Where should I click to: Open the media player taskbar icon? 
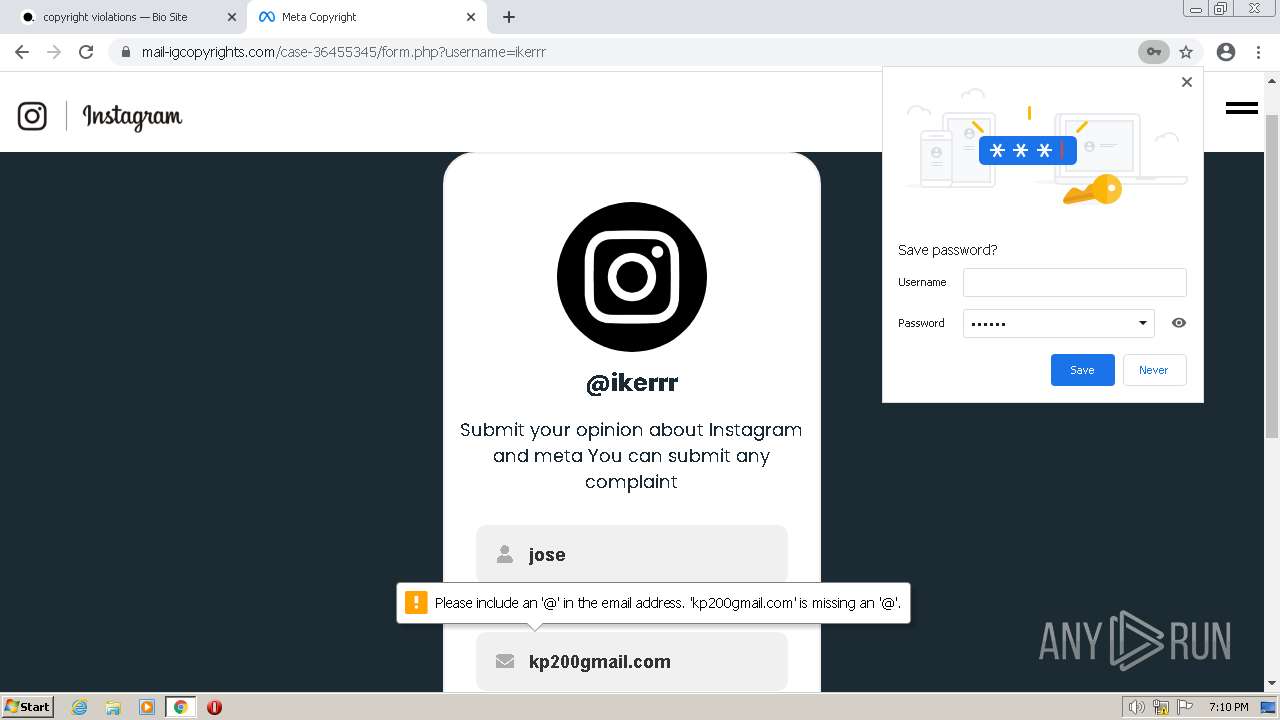[147, 707]
